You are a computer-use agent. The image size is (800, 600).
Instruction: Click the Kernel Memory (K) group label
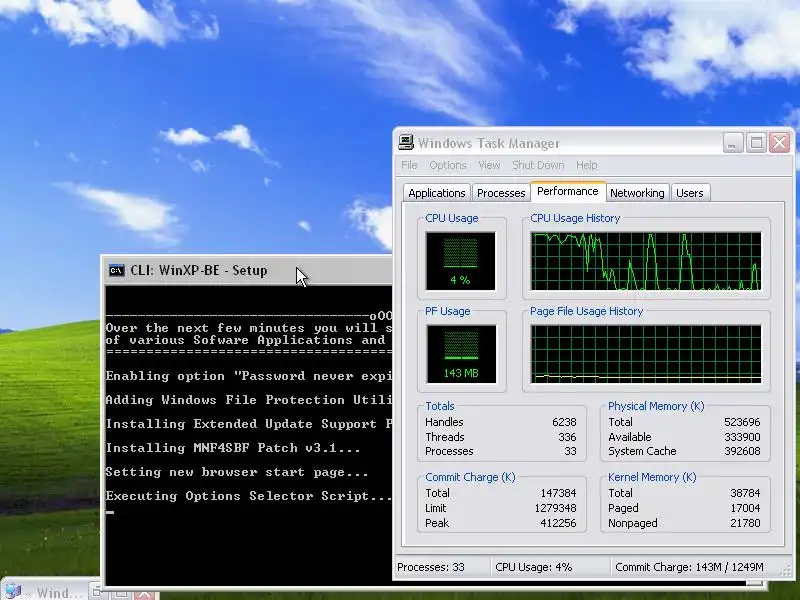(x=652, y=477)
